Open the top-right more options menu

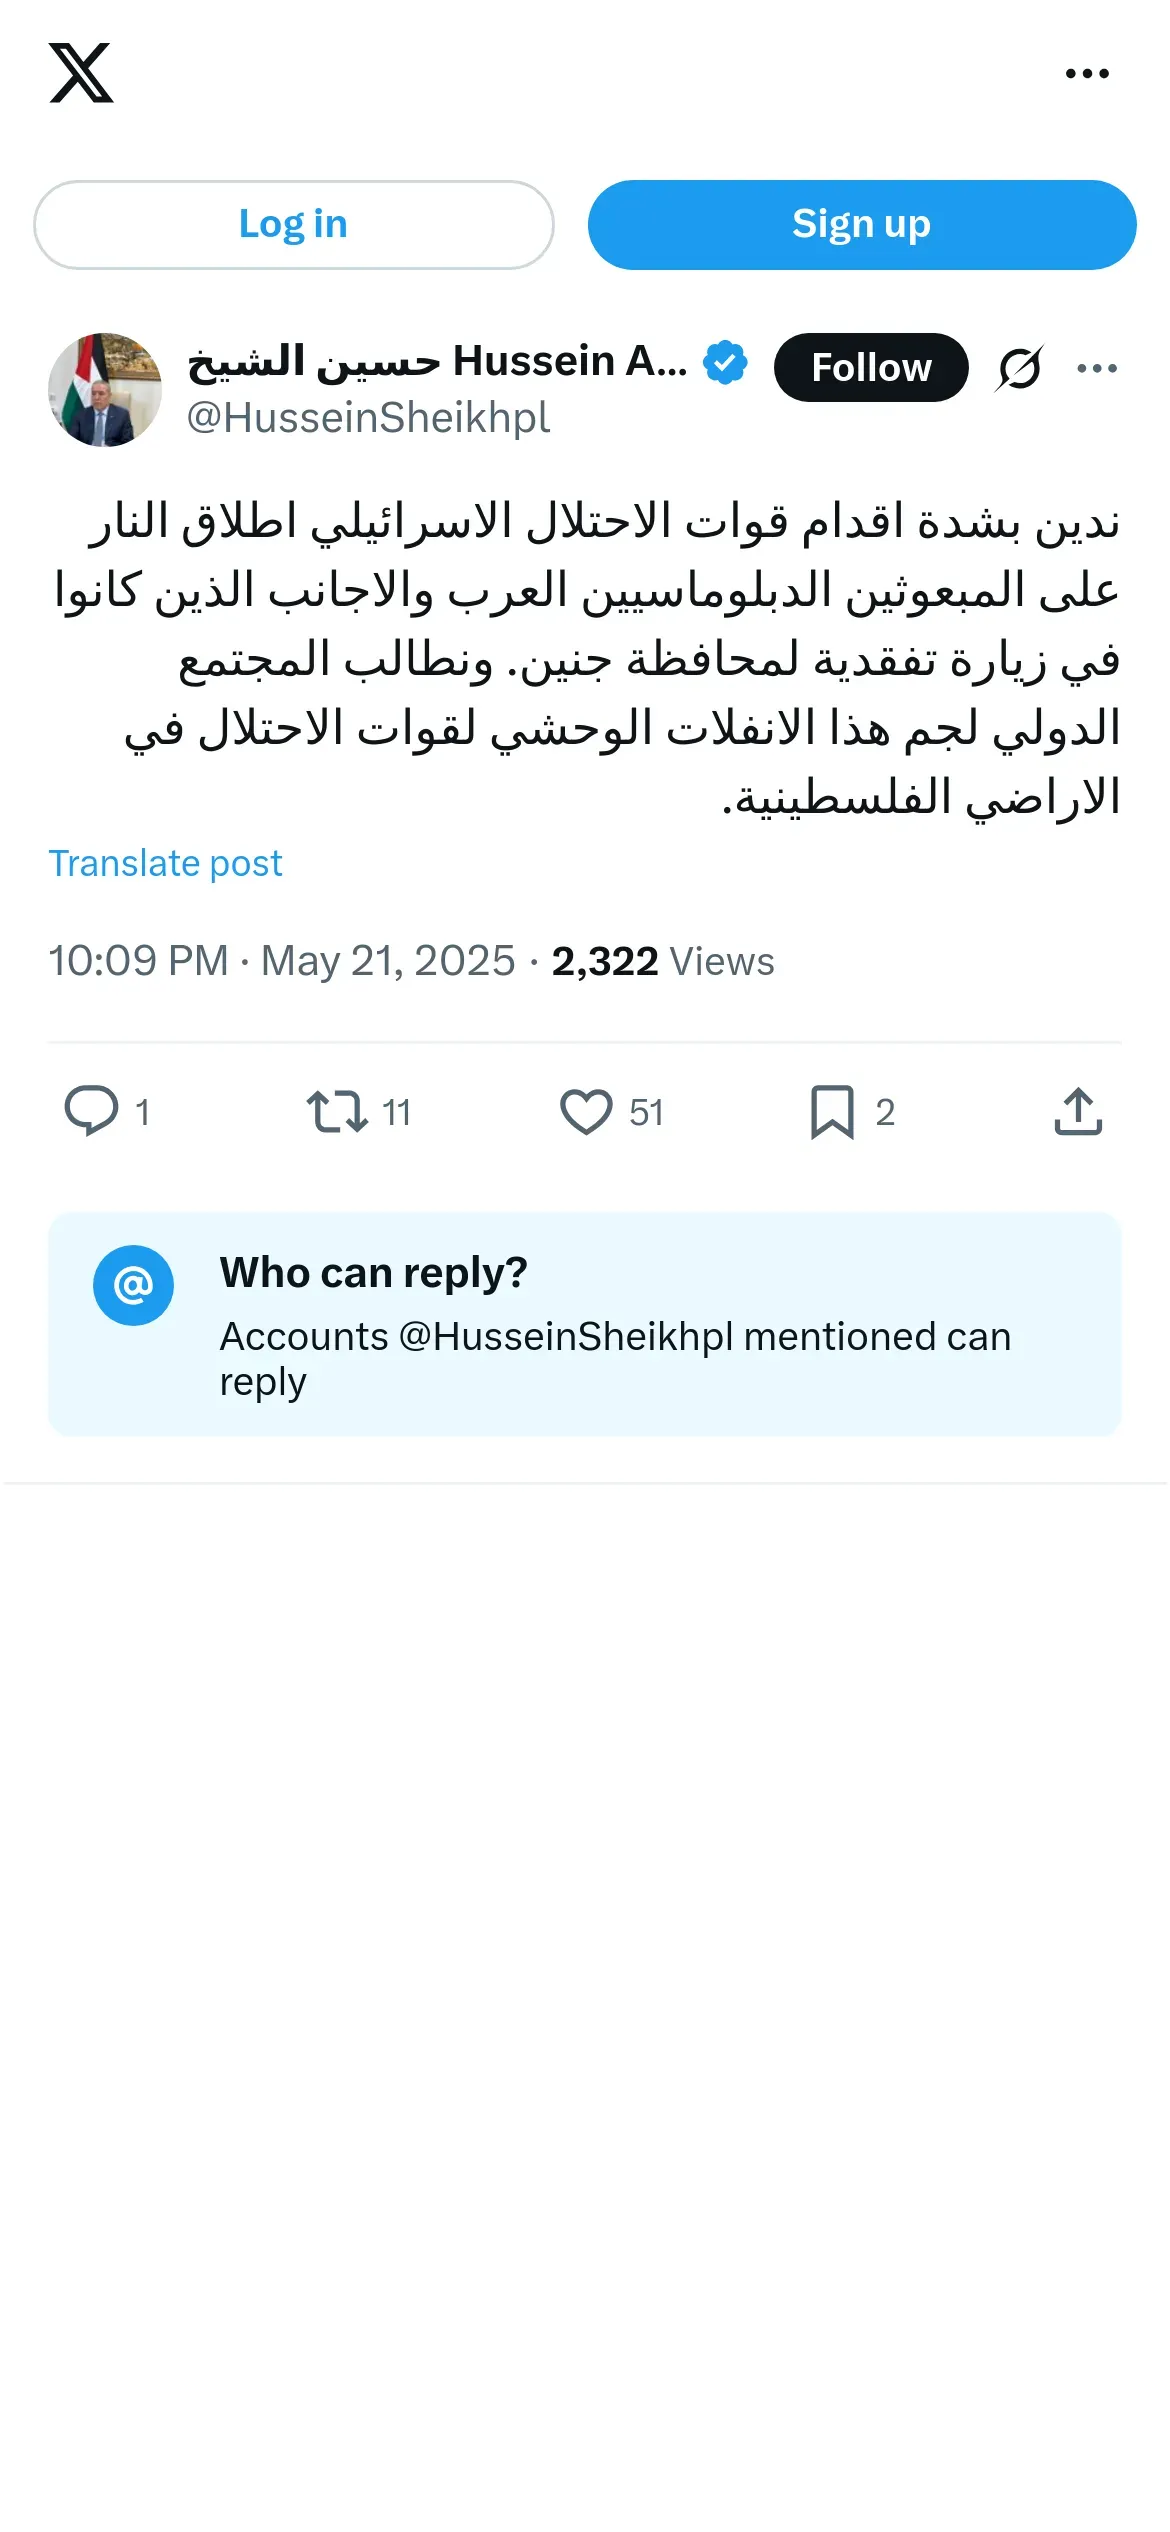pyautogui.click(x=1087, y=73)
